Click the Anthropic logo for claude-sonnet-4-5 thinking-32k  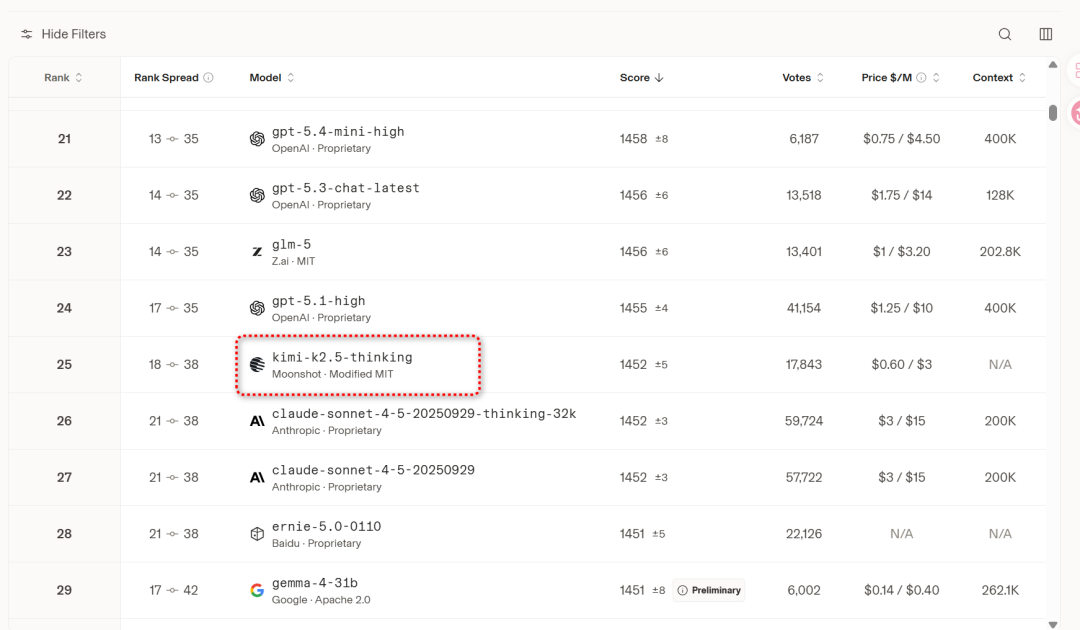(x=257, y=421)
